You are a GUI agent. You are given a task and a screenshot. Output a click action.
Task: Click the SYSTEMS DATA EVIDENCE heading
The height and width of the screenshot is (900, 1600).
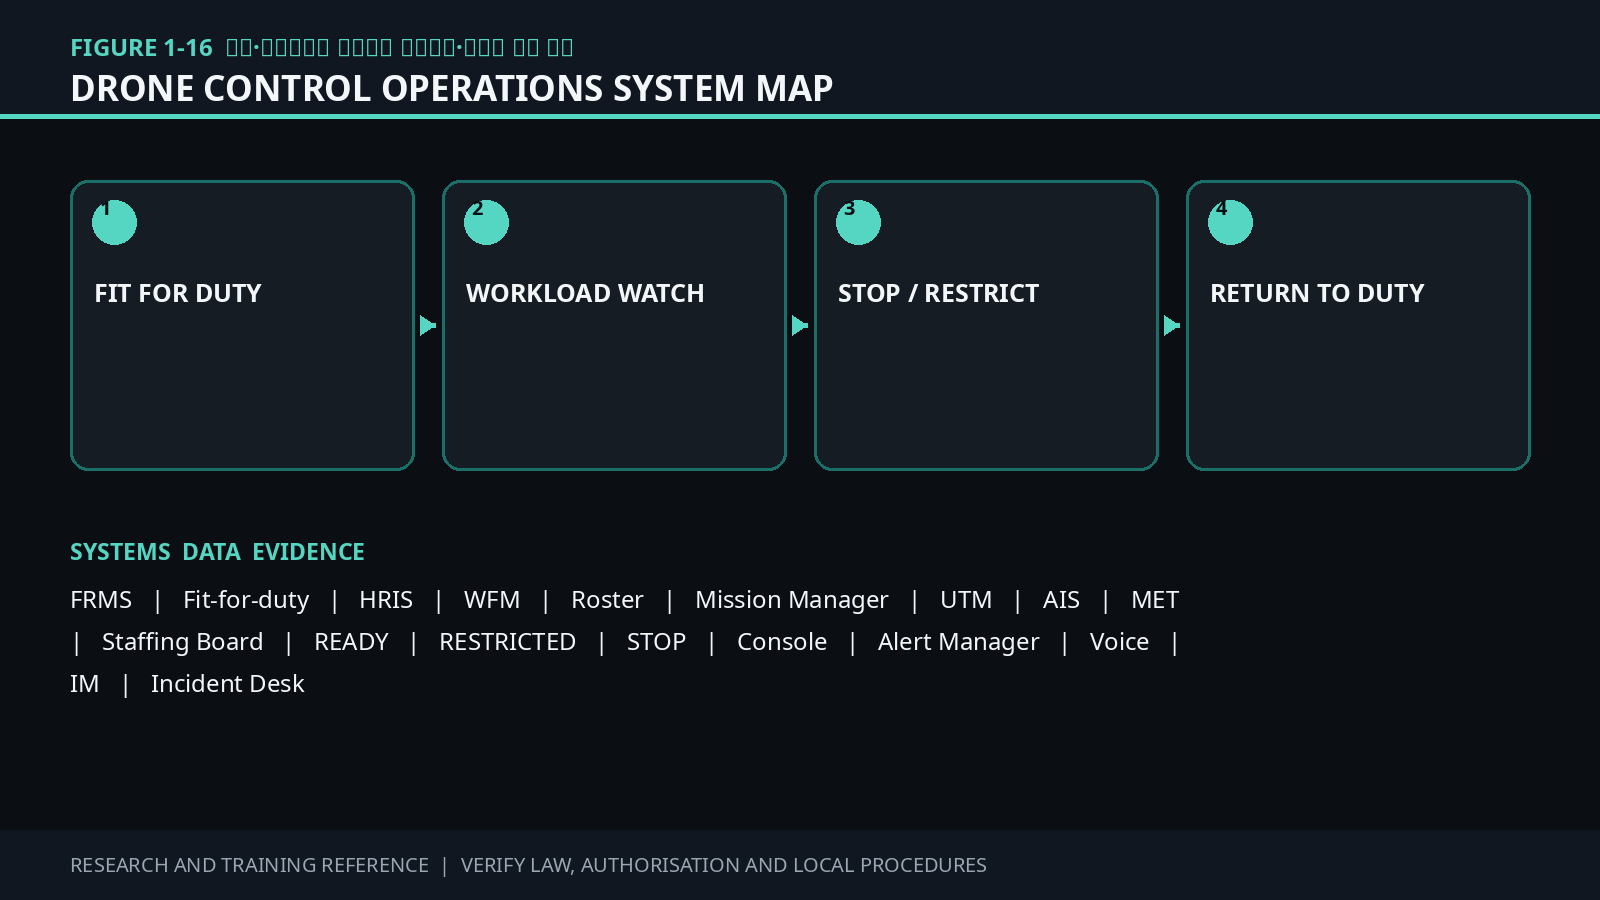pyautogui.click(x=217, y=552)
